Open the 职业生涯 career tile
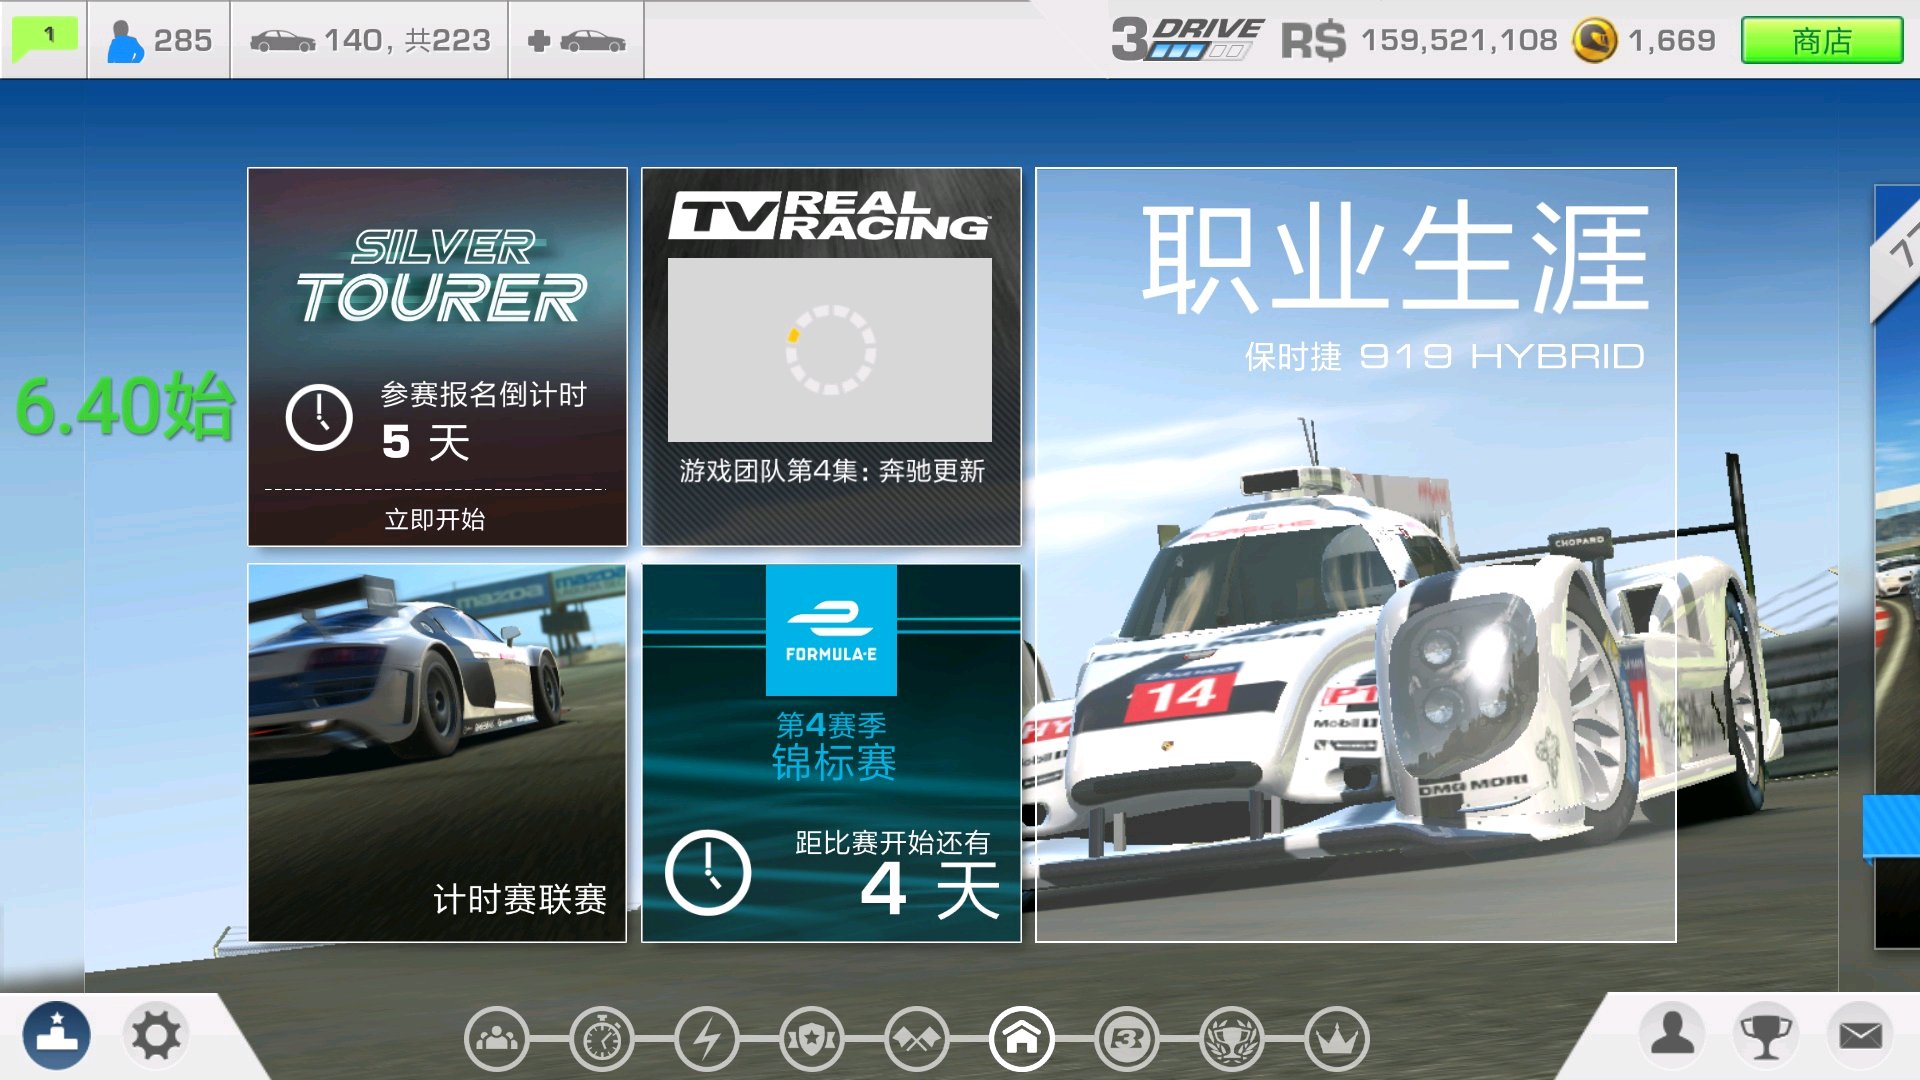The height and width of the screenshot is (1080, 1920). tap(1355, 555)
